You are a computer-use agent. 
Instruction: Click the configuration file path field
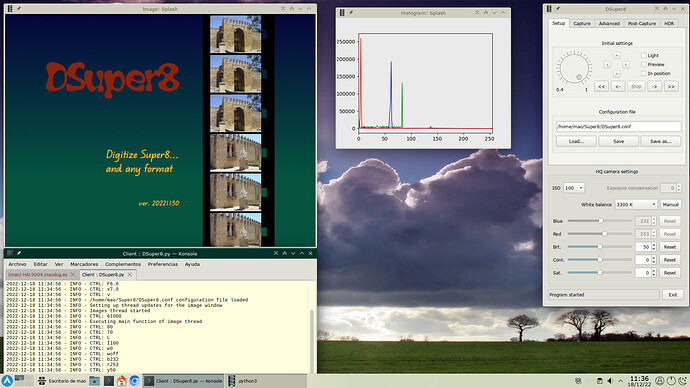coord(618,127)
